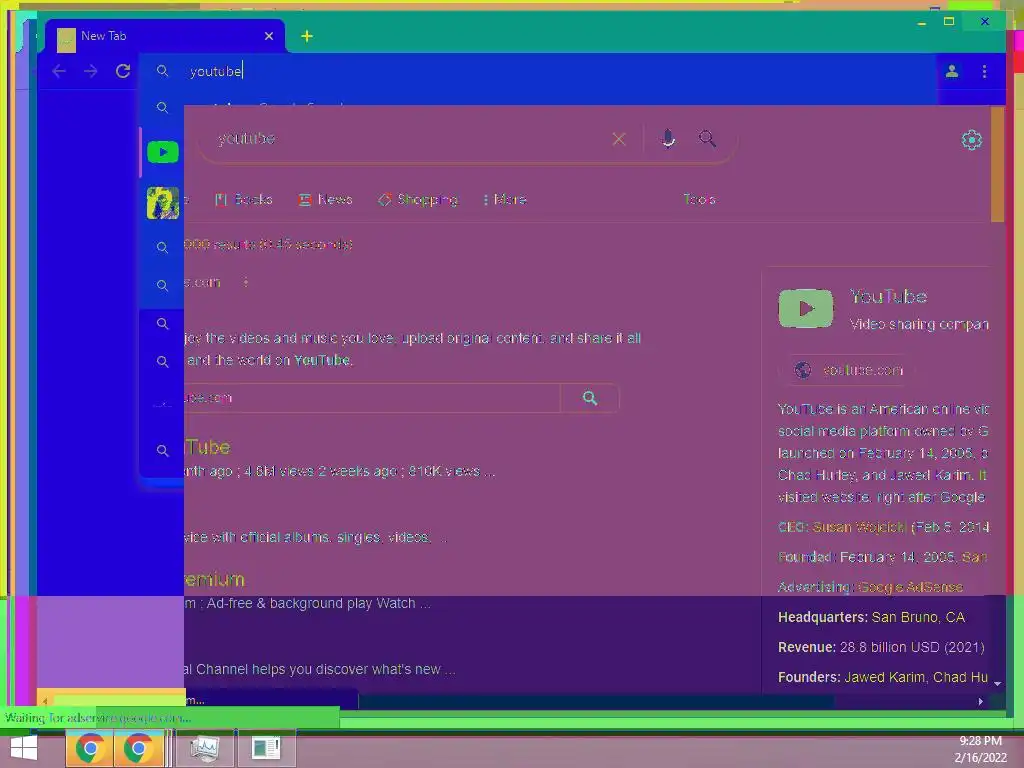This screenshot has width=1024, height=768.
Task: Clear the Google search box with X
Action: click(618, 138)
